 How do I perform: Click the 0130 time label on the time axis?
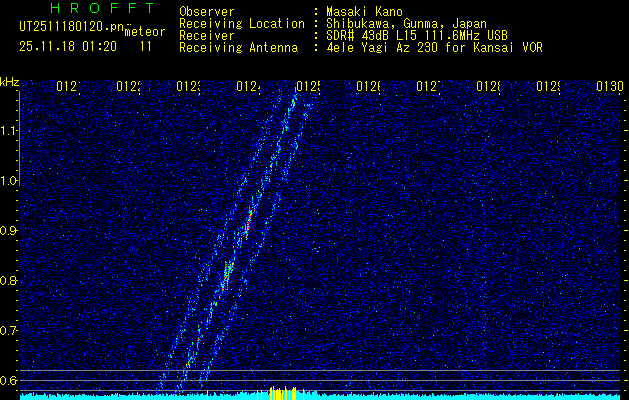[x=610, y=87]
